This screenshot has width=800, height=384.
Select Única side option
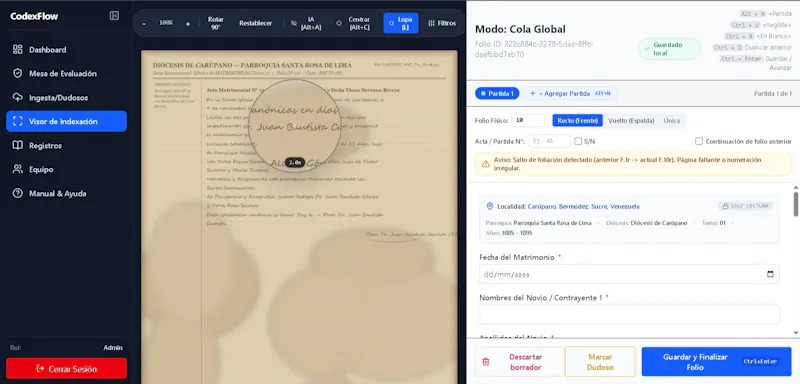[671, 120]
